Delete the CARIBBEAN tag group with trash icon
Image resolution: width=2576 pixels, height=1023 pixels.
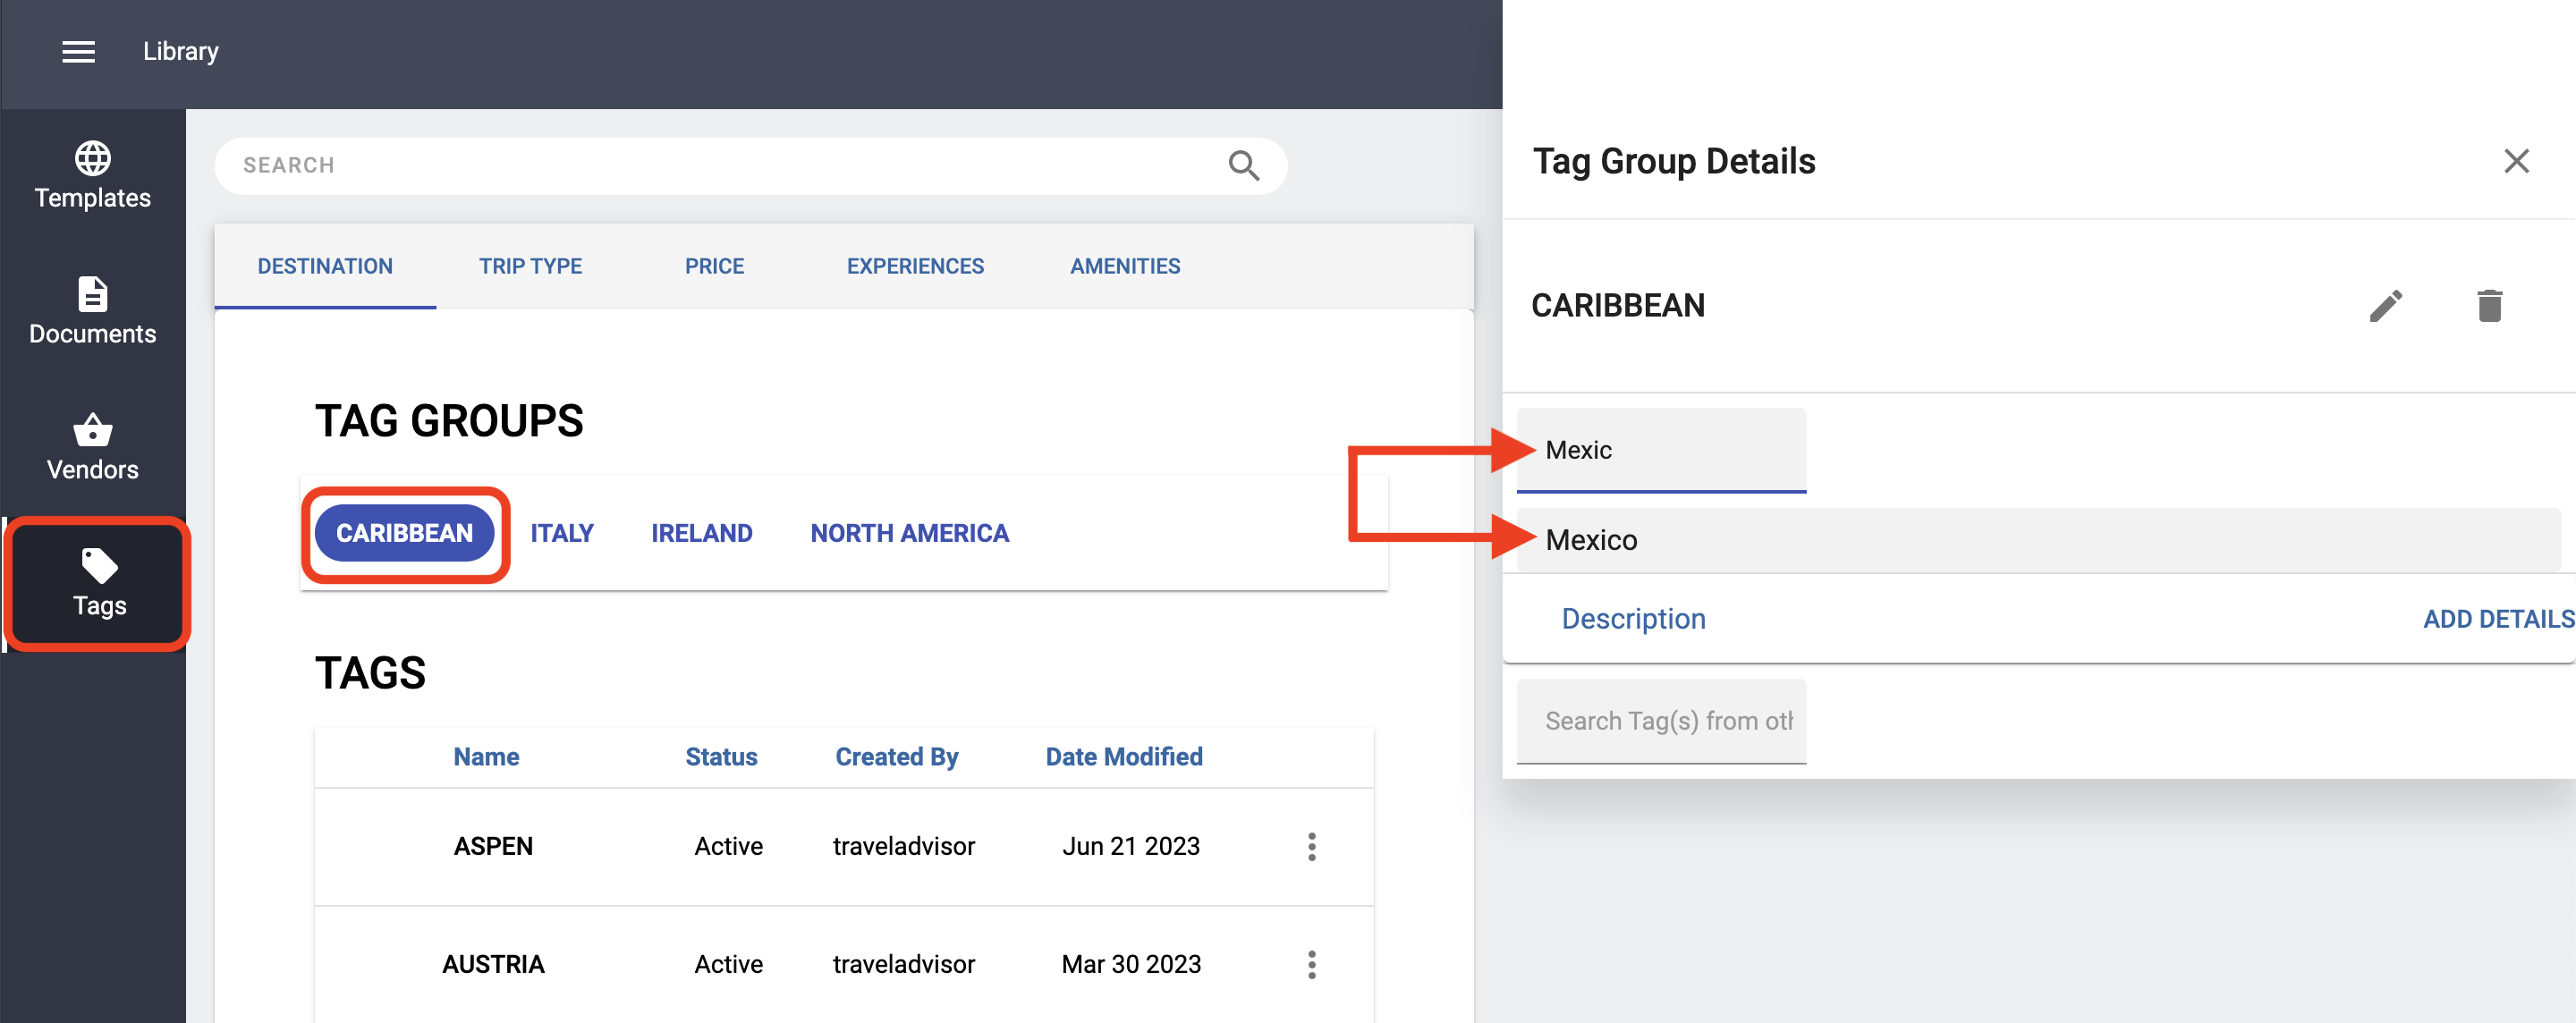click(2489, 306)
